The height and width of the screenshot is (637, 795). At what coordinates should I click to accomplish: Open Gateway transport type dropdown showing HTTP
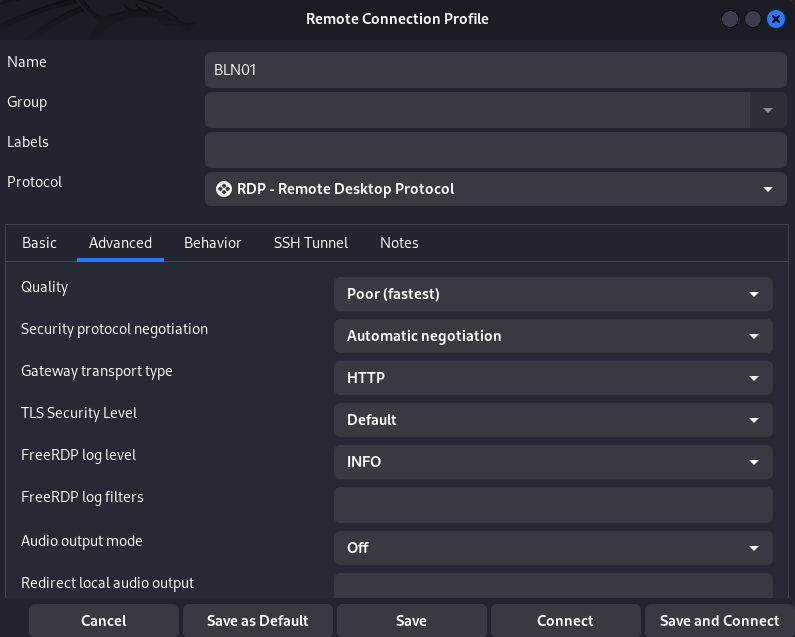pyautogui.click(x=553, y=378)
